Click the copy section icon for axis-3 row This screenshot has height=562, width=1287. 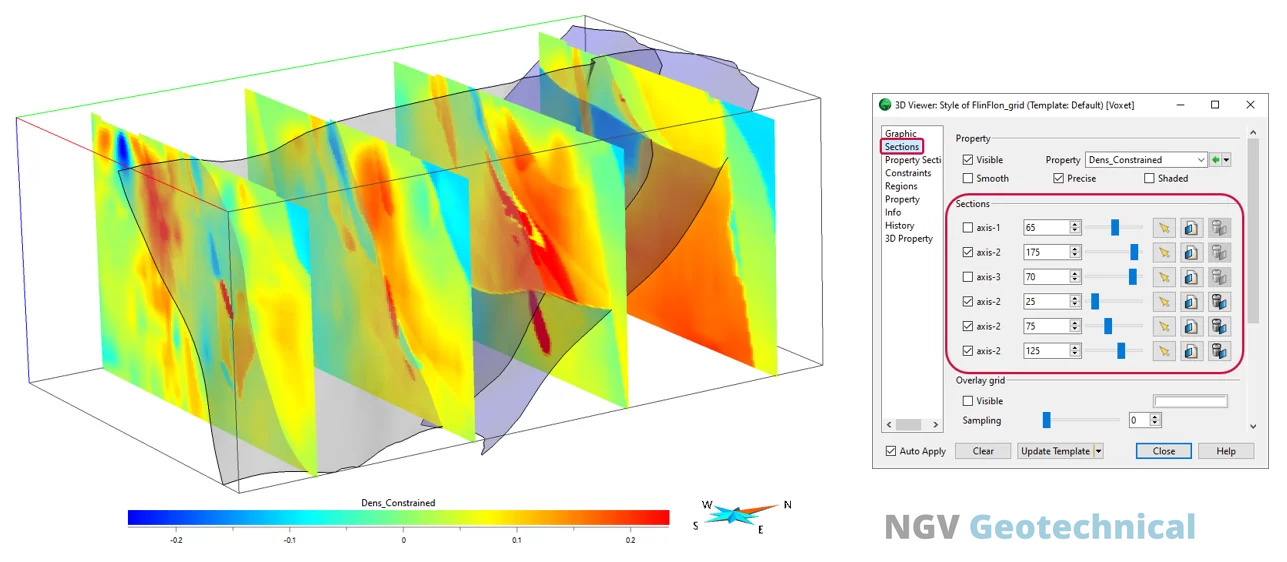pyautogui.click(x=1191, y=277)
